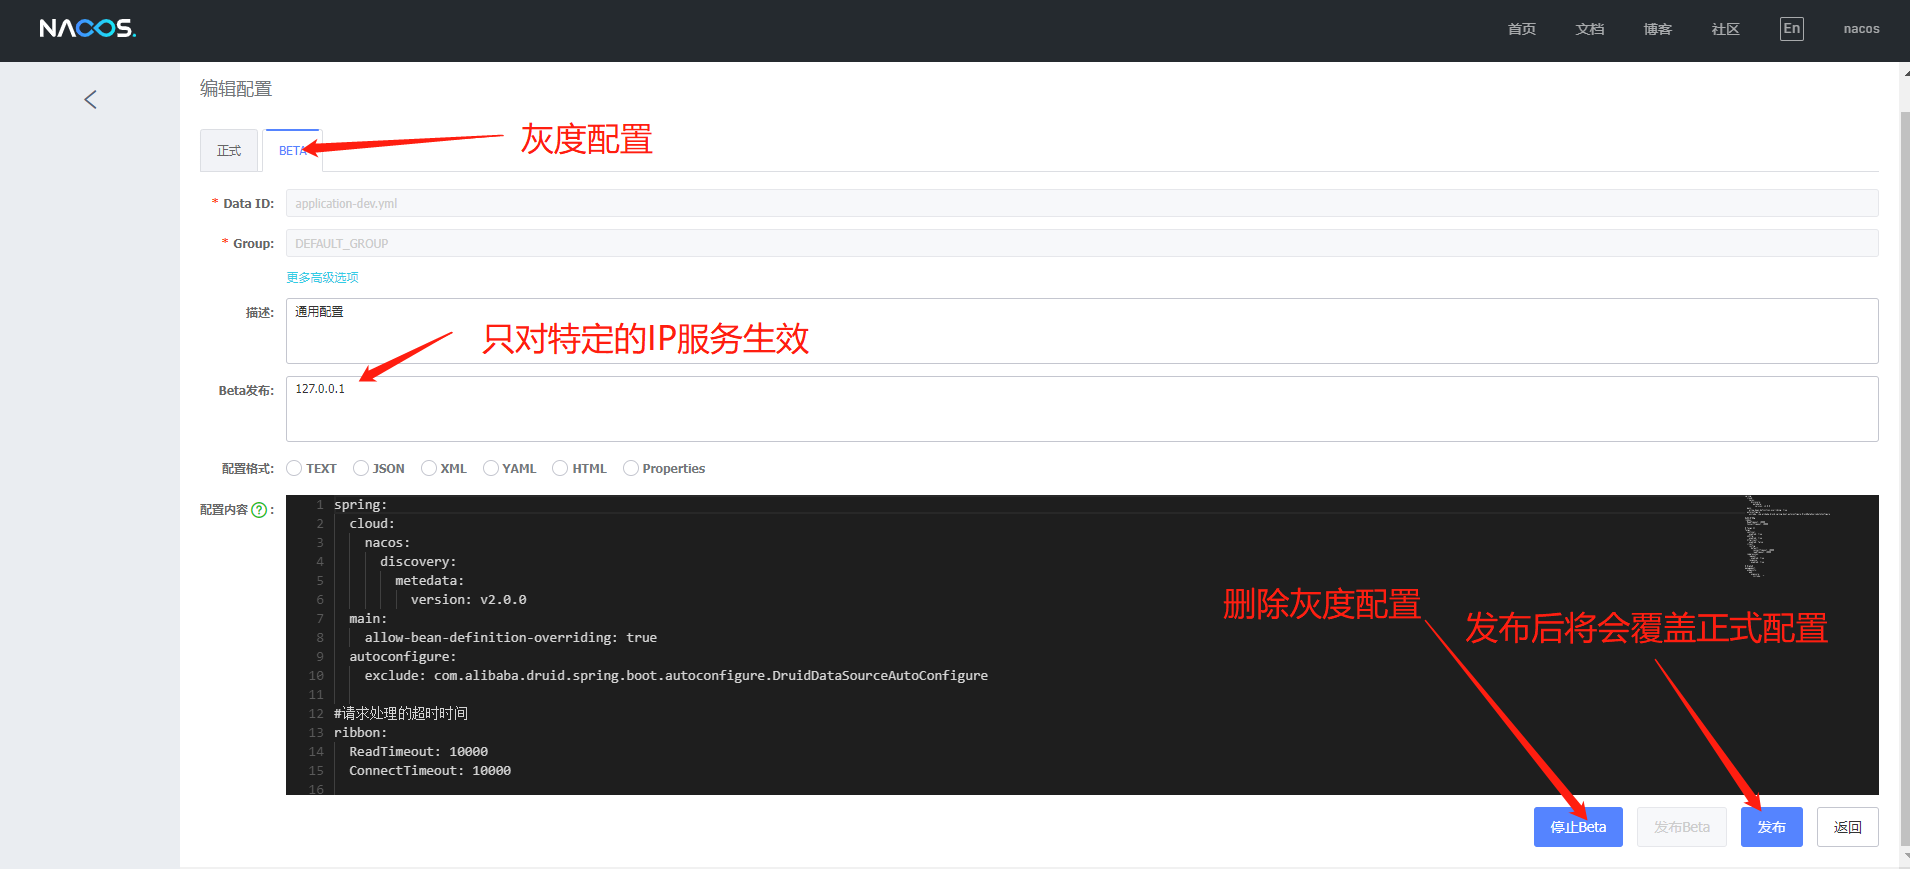Open 文档 in the top navigation

click(x=1589, y=29)
